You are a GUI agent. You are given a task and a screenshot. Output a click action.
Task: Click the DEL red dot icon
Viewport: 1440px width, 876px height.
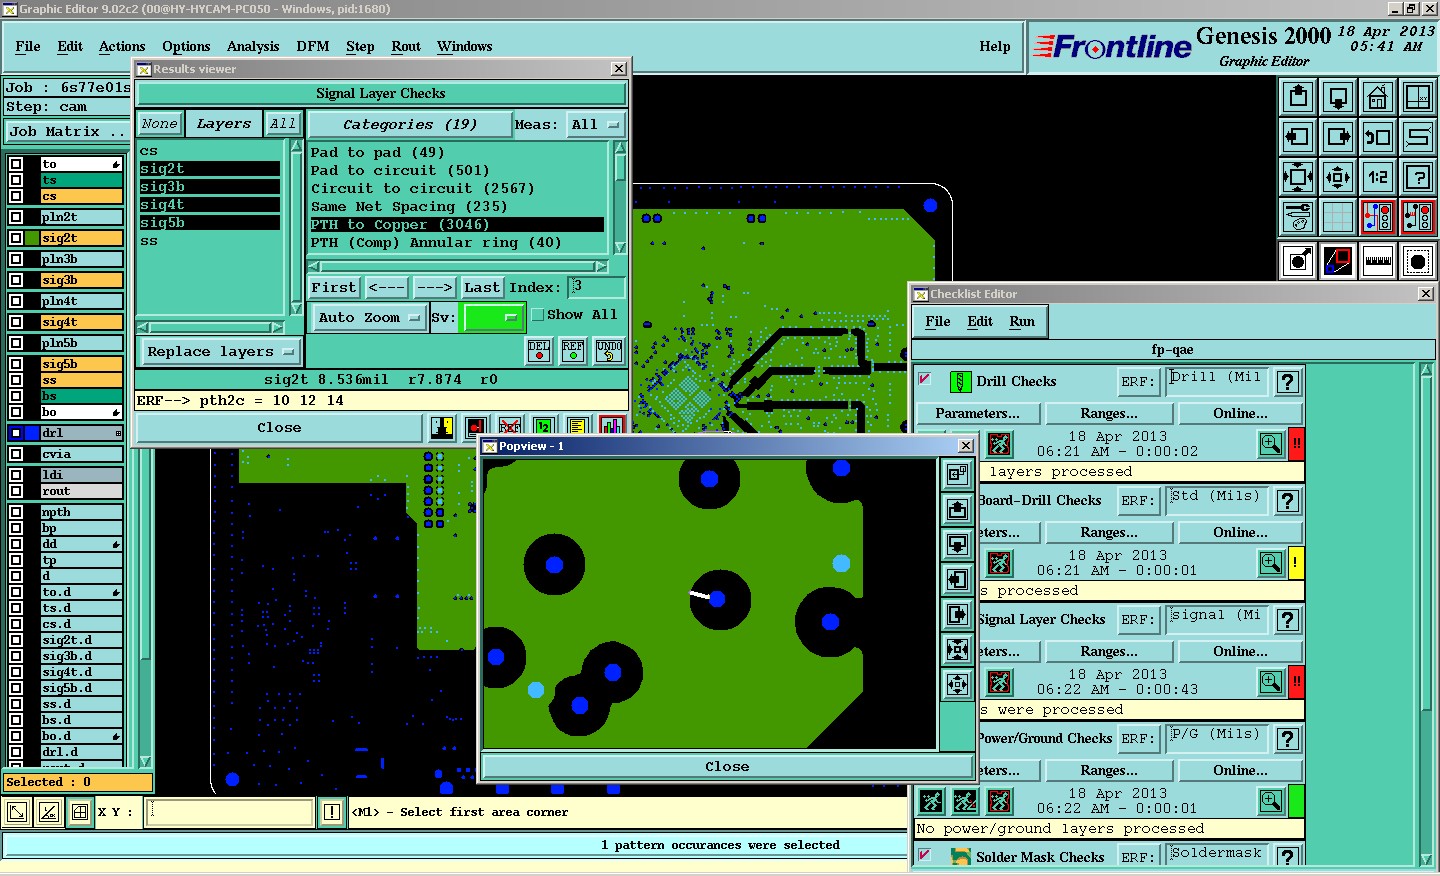tap(539, 351)
